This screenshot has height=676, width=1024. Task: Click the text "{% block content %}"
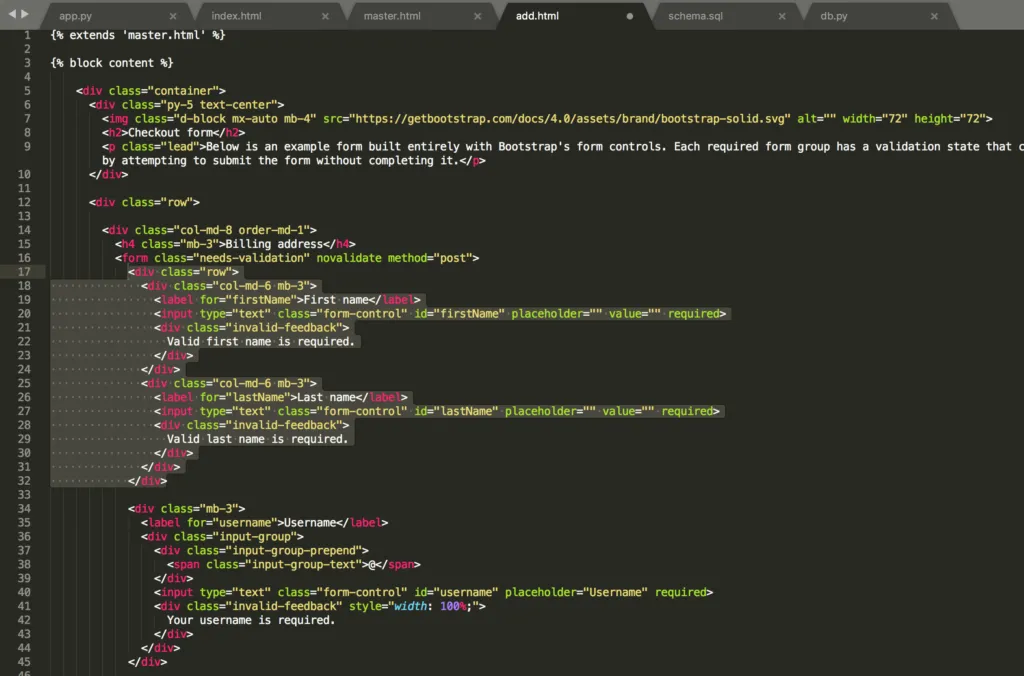(112, 63)
